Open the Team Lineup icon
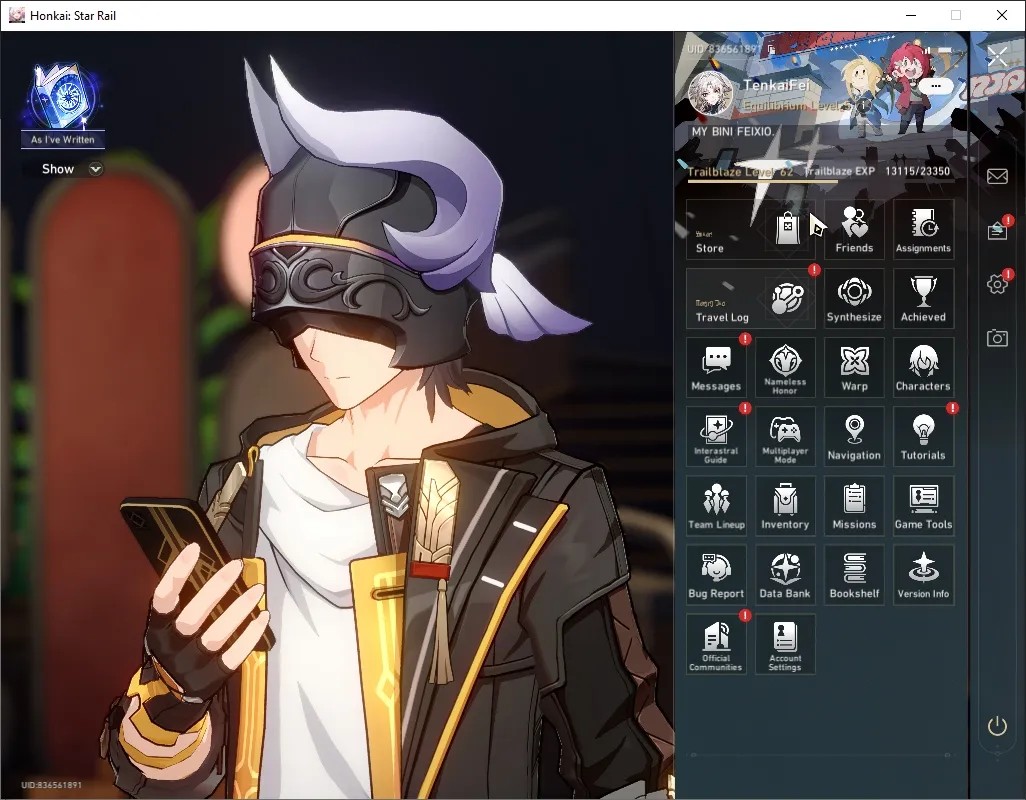The height and width of the screenshot is (800, 1026). [x=716, y=506]
